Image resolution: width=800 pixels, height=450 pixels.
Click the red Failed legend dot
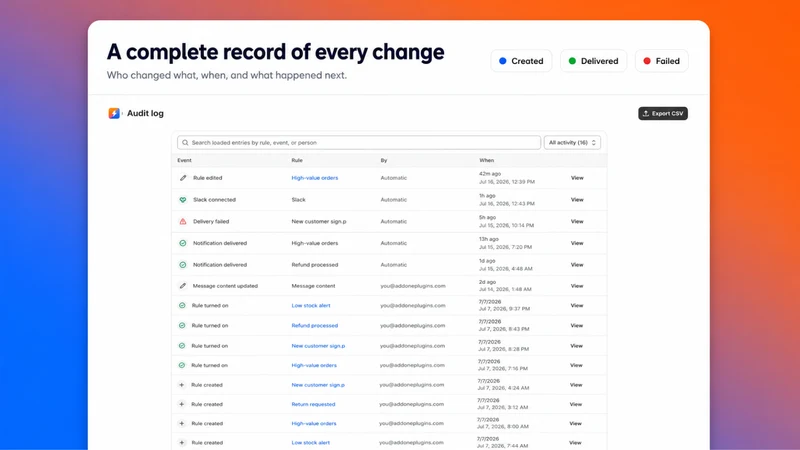point(647,61)
